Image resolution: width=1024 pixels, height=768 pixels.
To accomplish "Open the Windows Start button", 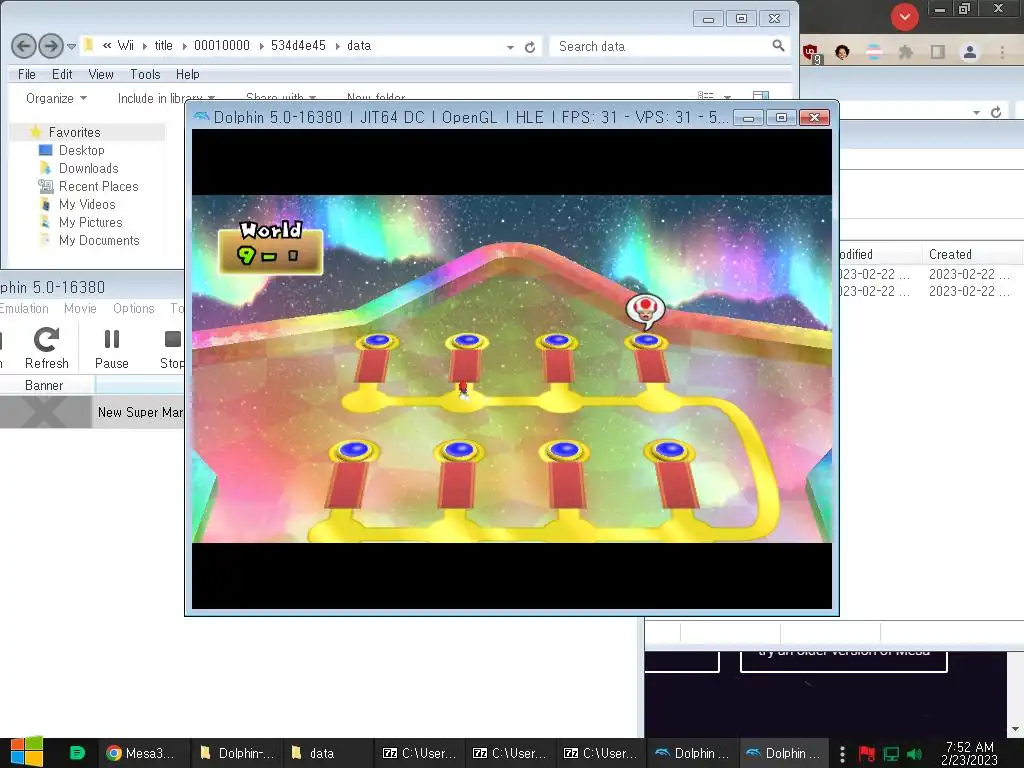I will (x=26, y=752).
